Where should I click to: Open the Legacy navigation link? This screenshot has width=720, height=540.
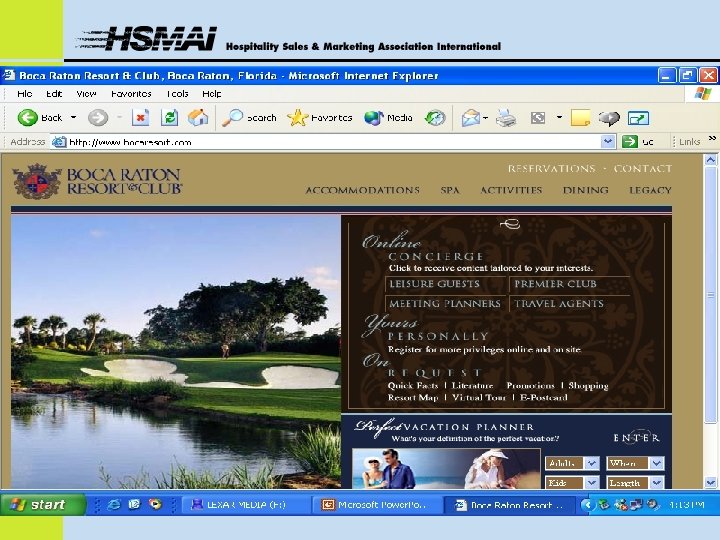650,190
